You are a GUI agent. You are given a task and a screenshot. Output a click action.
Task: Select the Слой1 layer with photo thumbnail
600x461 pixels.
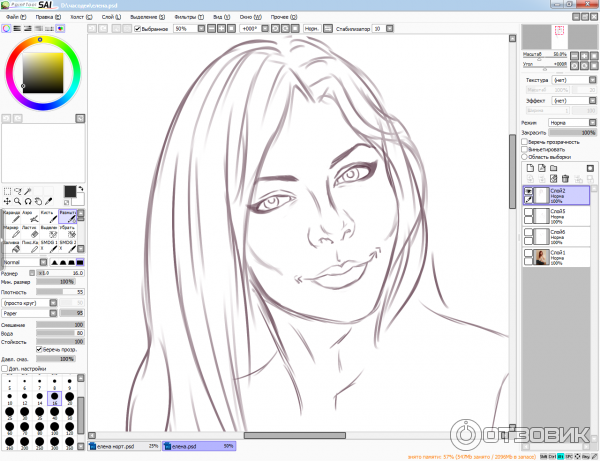558,256
